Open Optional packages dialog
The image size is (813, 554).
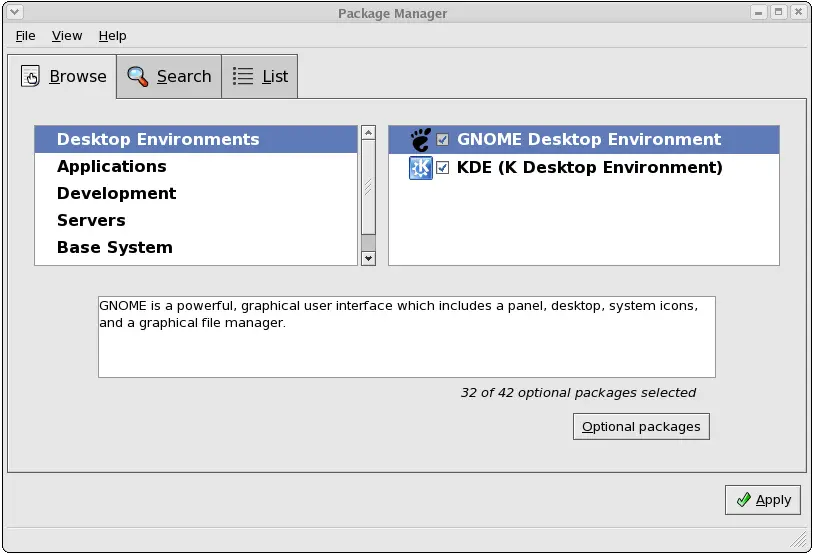click(641, 427)
